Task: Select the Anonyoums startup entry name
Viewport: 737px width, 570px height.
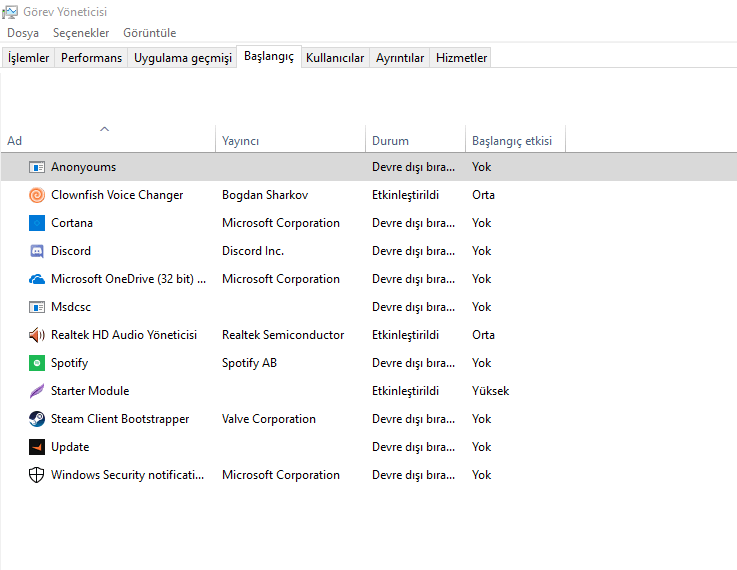Action: 83,167
